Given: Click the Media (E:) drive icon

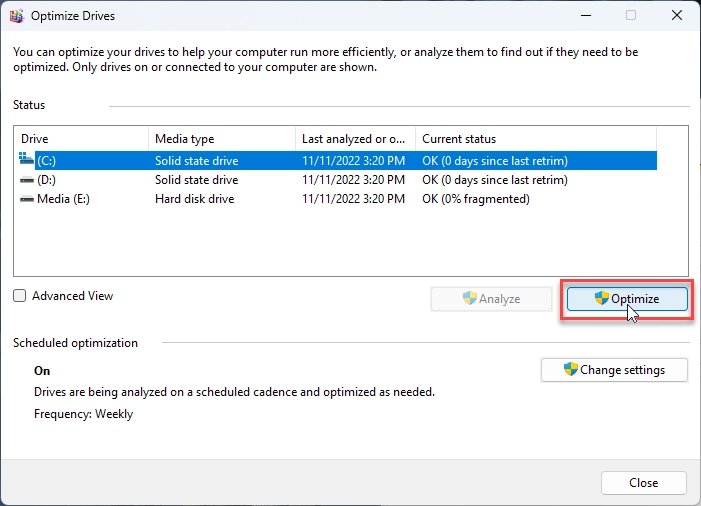Looking at the screenshot, I should click(x=27, y=199).
